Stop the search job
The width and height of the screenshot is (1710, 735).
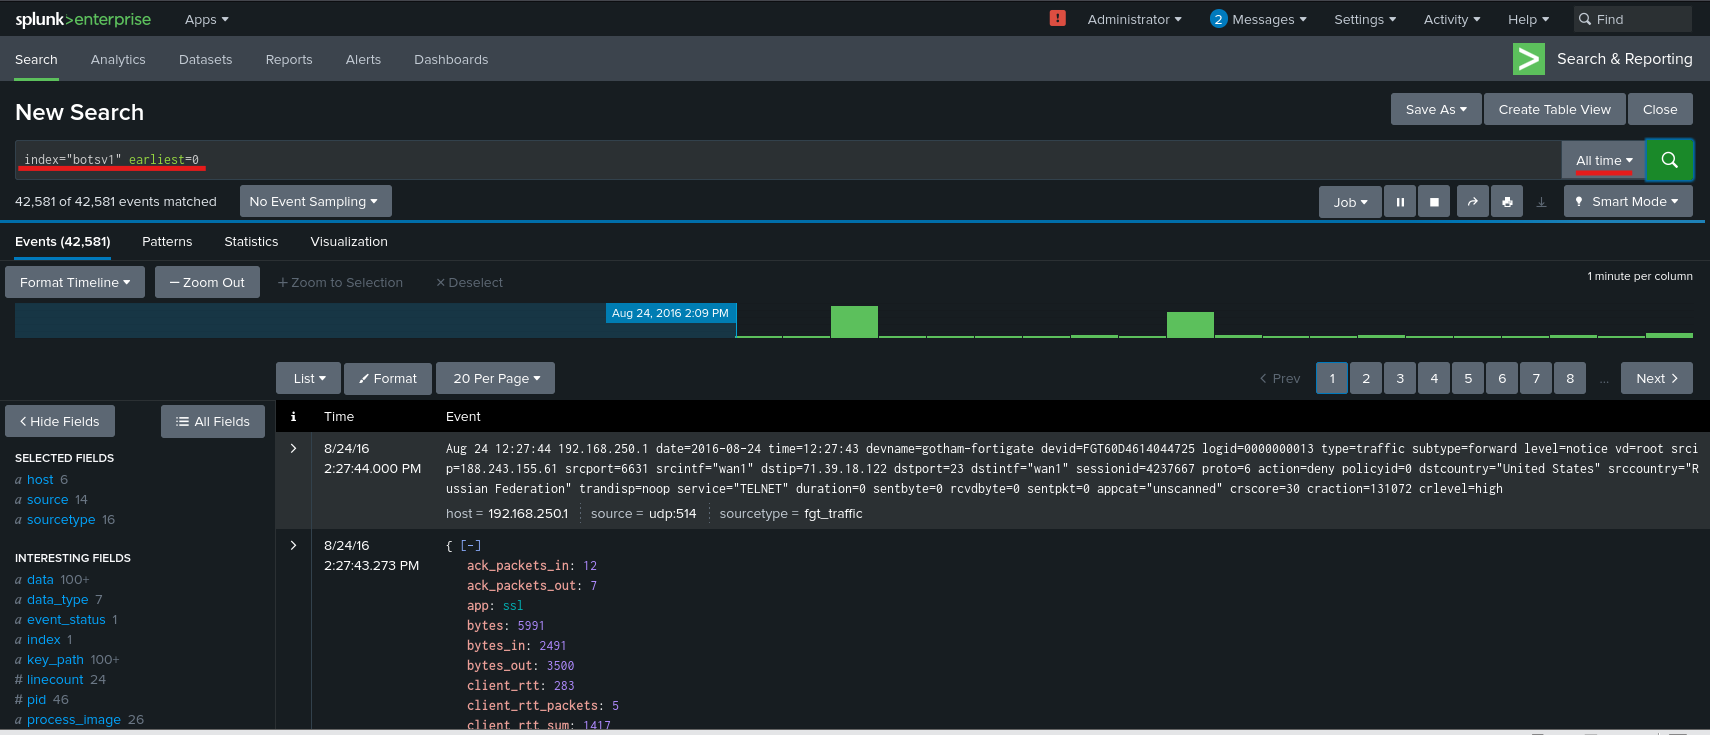(1434, 202)
